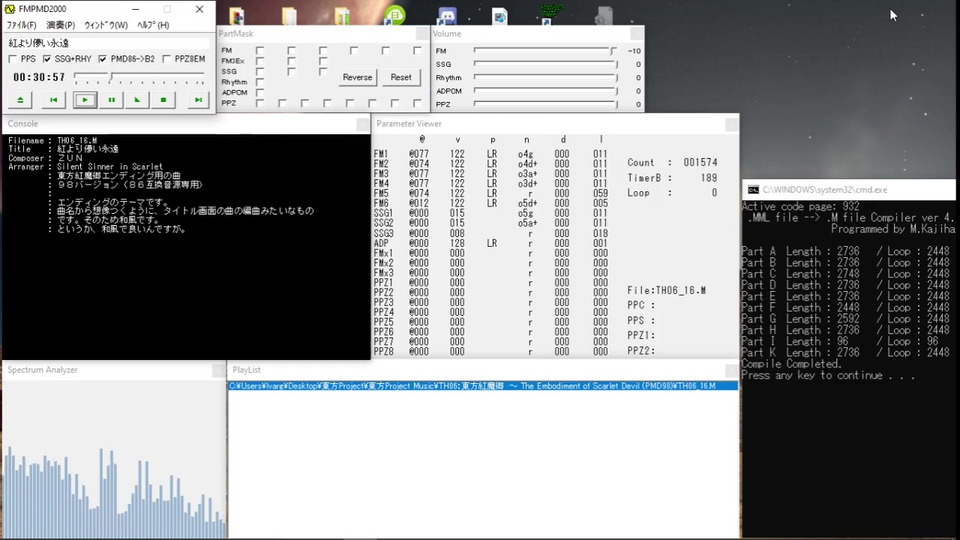Click the eject/open file button
Viewport: 960px width, 540px height.
pyautogui.click(x=20, y=100)
